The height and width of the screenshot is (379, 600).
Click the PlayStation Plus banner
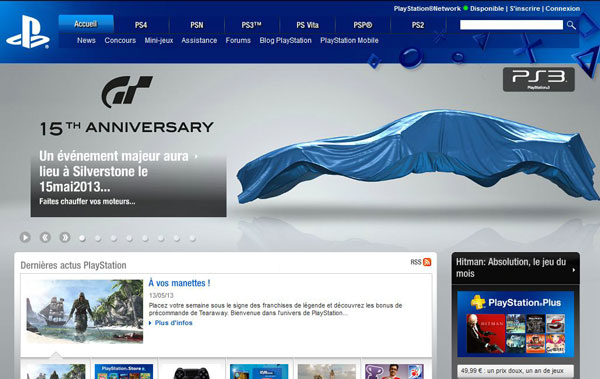(515, 324)
